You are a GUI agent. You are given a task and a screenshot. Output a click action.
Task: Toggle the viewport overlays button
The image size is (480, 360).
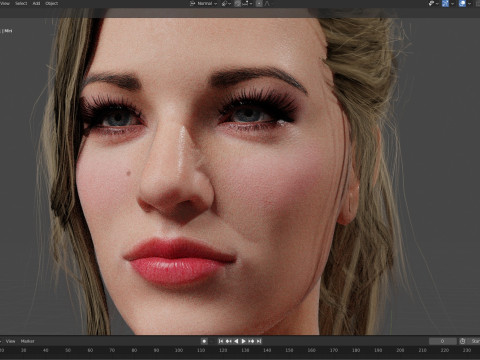(462, 3)
